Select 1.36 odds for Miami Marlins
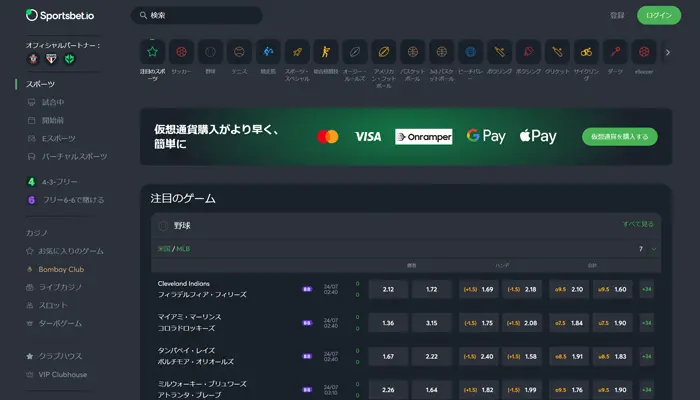This screenshot has width=700, height=400. pyautogui.click(x=388, y=323)
